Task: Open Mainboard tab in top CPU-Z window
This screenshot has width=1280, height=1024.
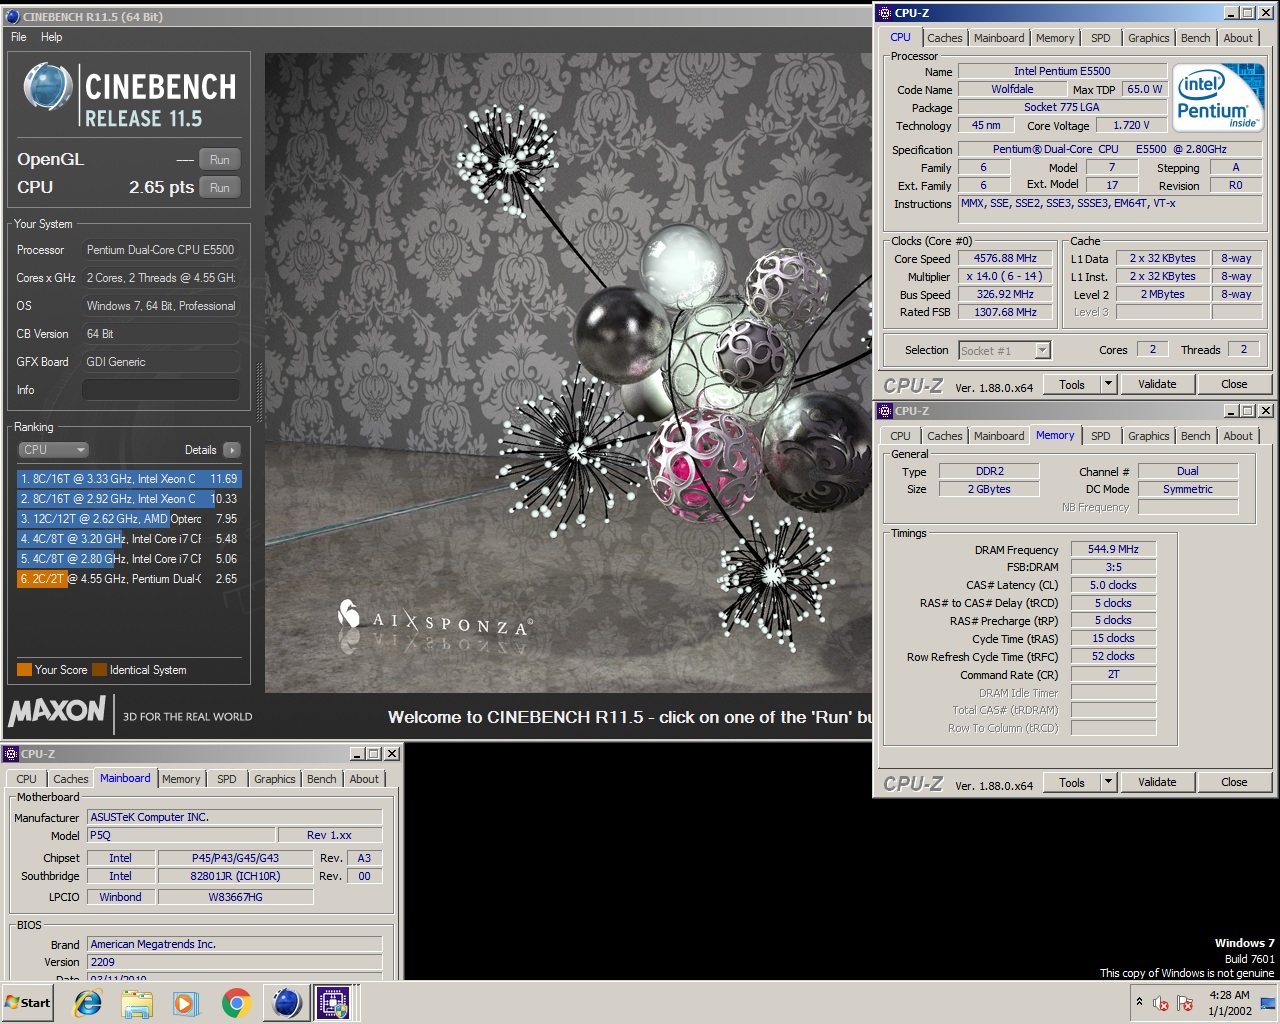Action: [x=999, y=38]
